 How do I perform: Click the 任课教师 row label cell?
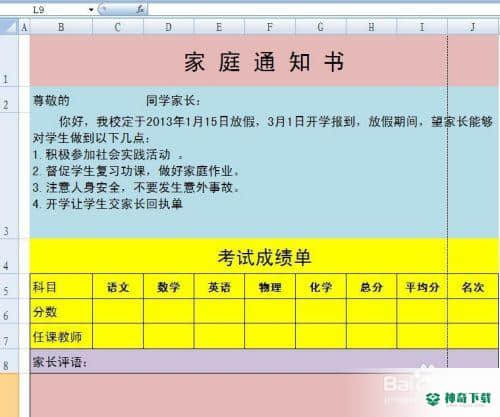[61, 336]
